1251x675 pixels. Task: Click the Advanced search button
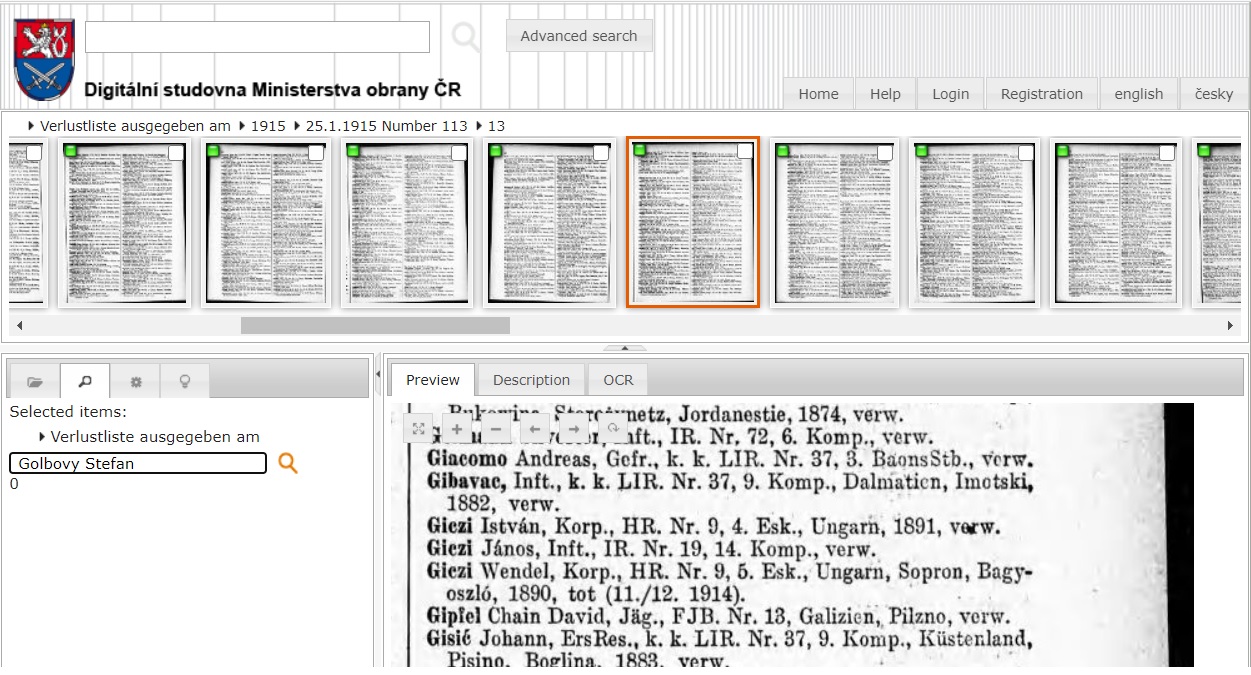pyautogui.click(x=578, y=36)
